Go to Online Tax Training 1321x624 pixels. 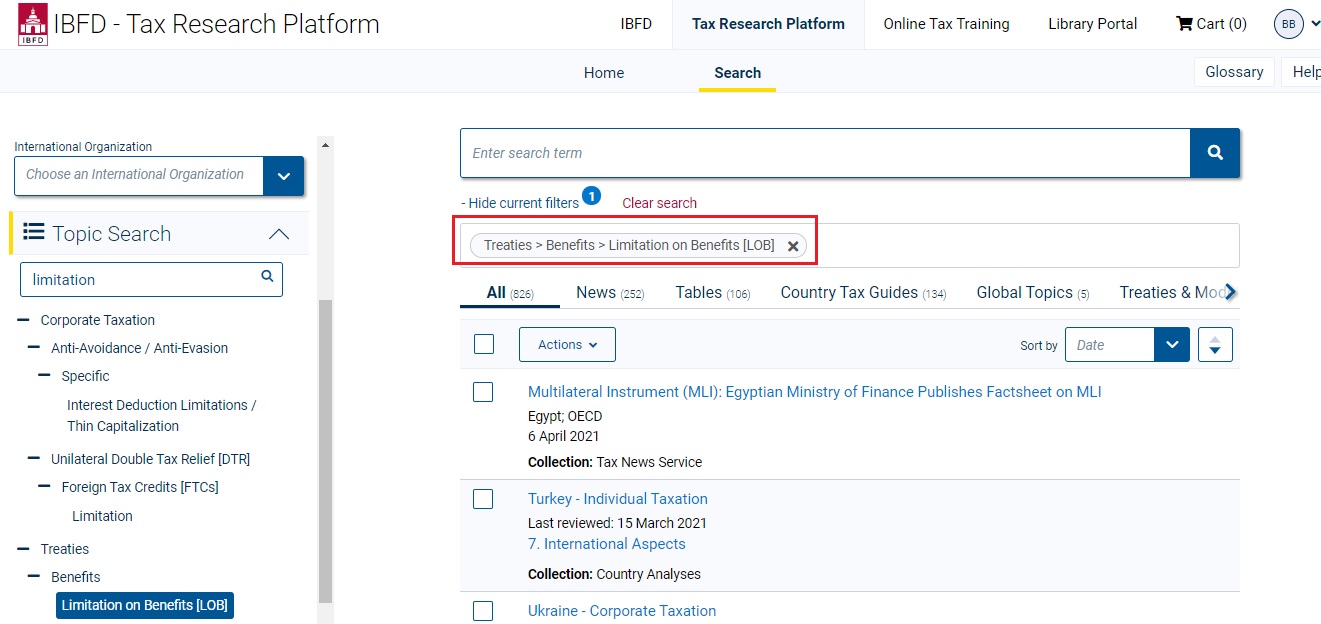point(946,24)
